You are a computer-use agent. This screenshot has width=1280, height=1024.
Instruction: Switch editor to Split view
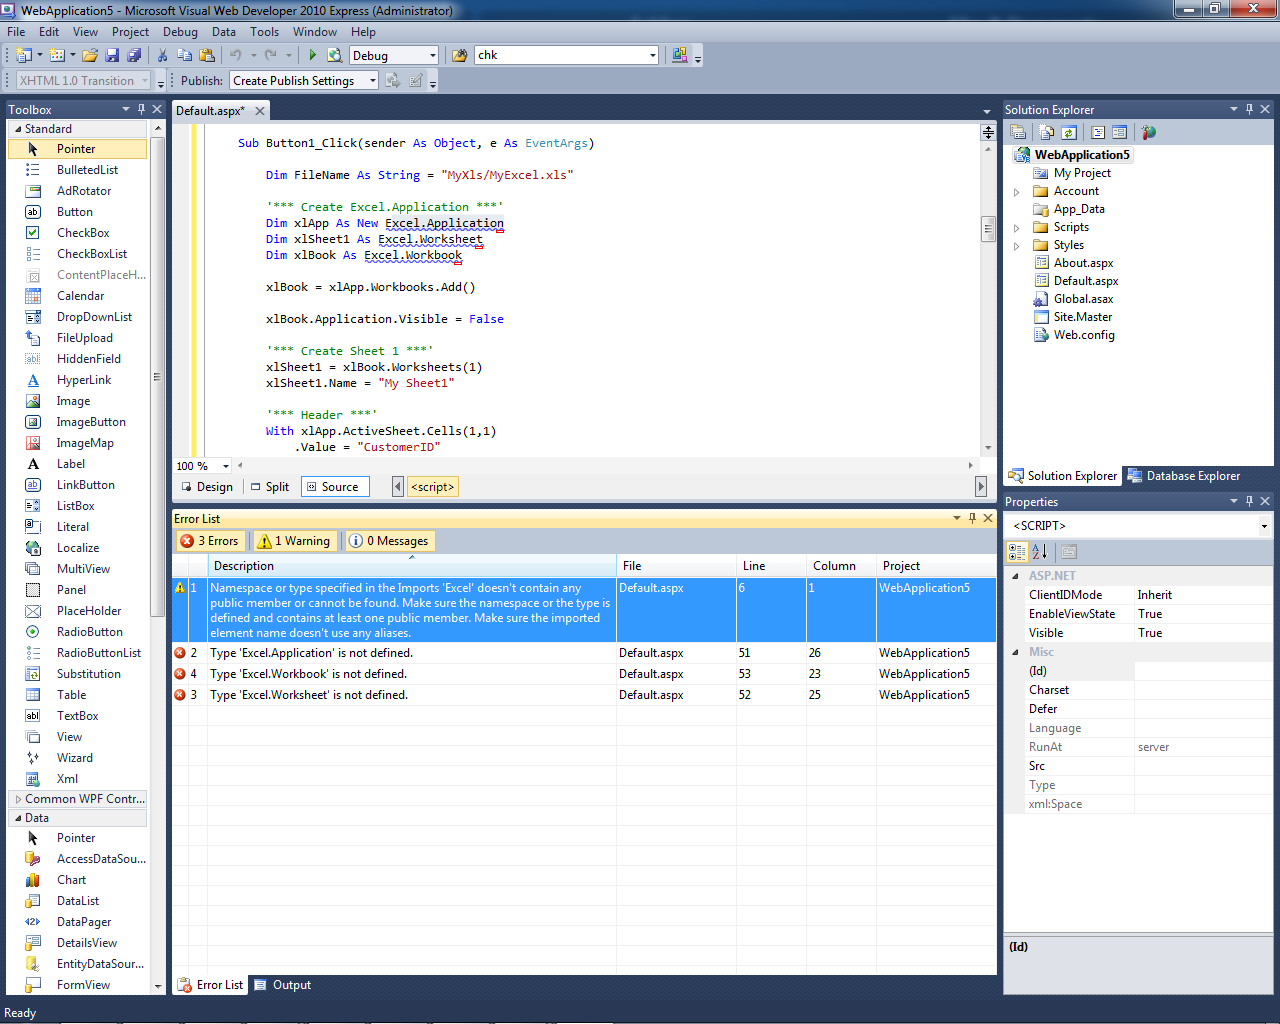pyautogui.click(x=271, y=487)
